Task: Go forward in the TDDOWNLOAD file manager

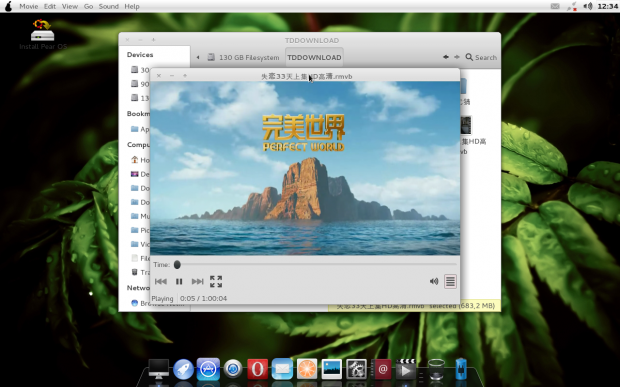Action: (457, 57)
